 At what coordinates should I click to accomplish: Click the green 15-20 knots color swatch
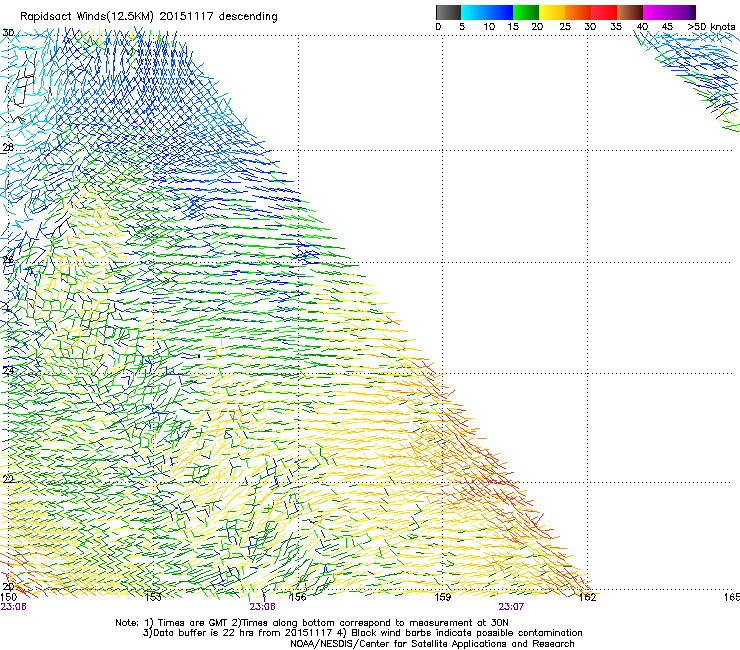[526, 12]
